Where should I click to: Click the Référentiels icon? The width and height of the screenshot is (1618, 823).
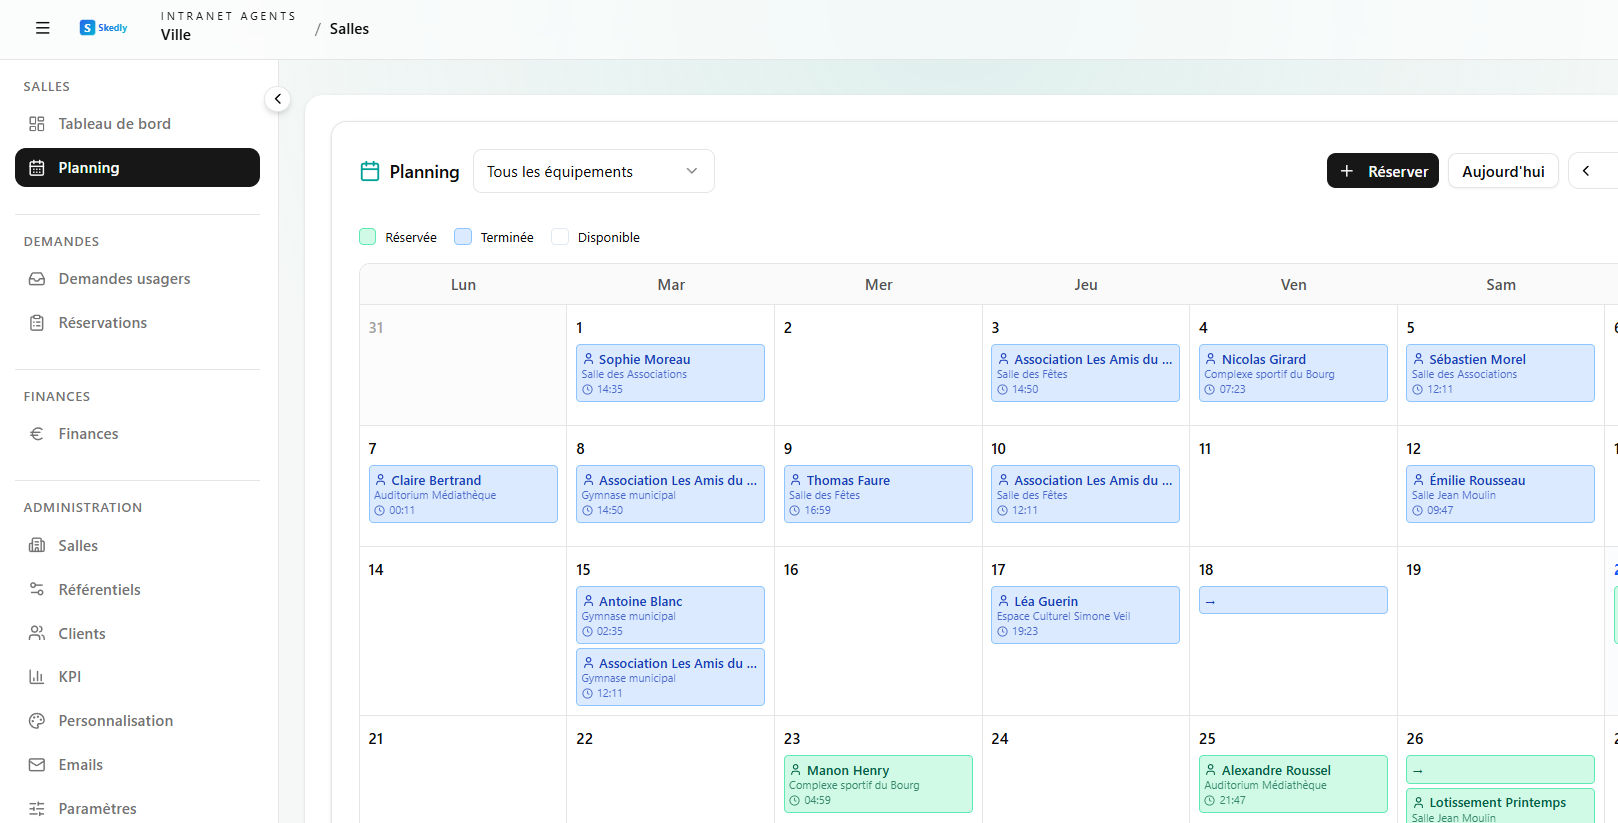(x=37, y=590)
